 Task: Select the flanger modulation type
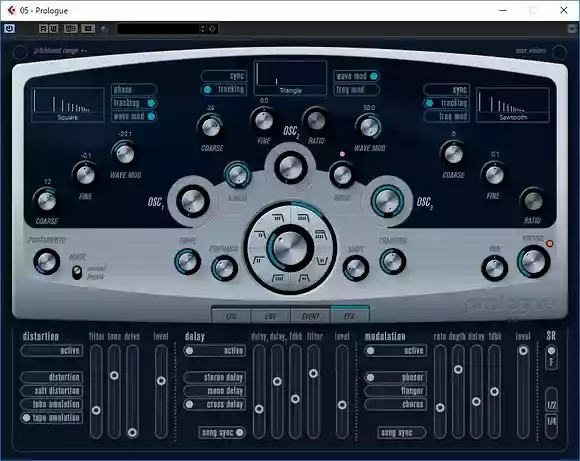click(x=396, y=391)
